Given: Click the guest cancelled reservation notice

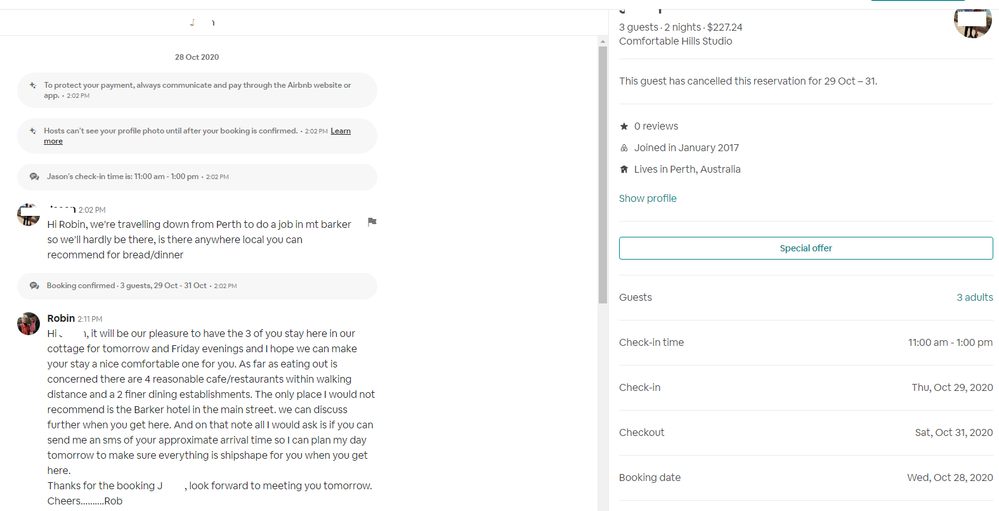Looking at the screenshot, I should [747, 81].
